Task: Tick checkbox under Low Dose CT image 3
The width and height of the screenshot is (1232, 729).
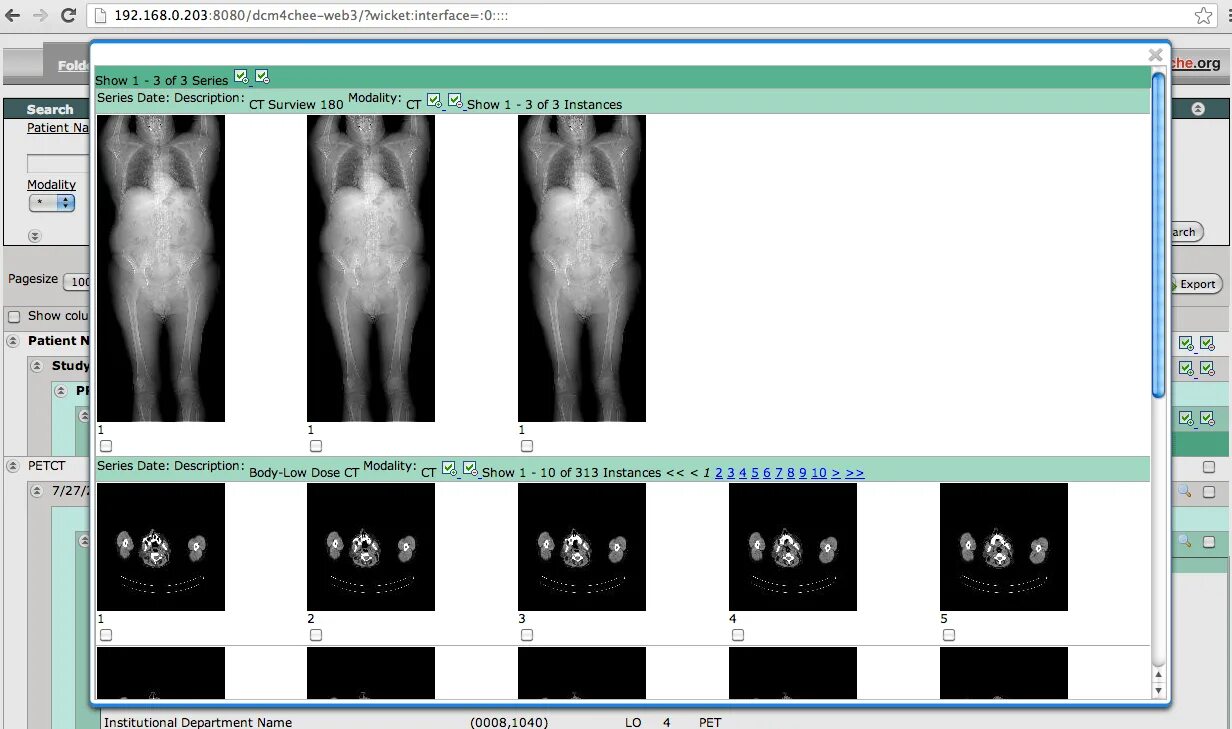Action: (x=527, y=635)
